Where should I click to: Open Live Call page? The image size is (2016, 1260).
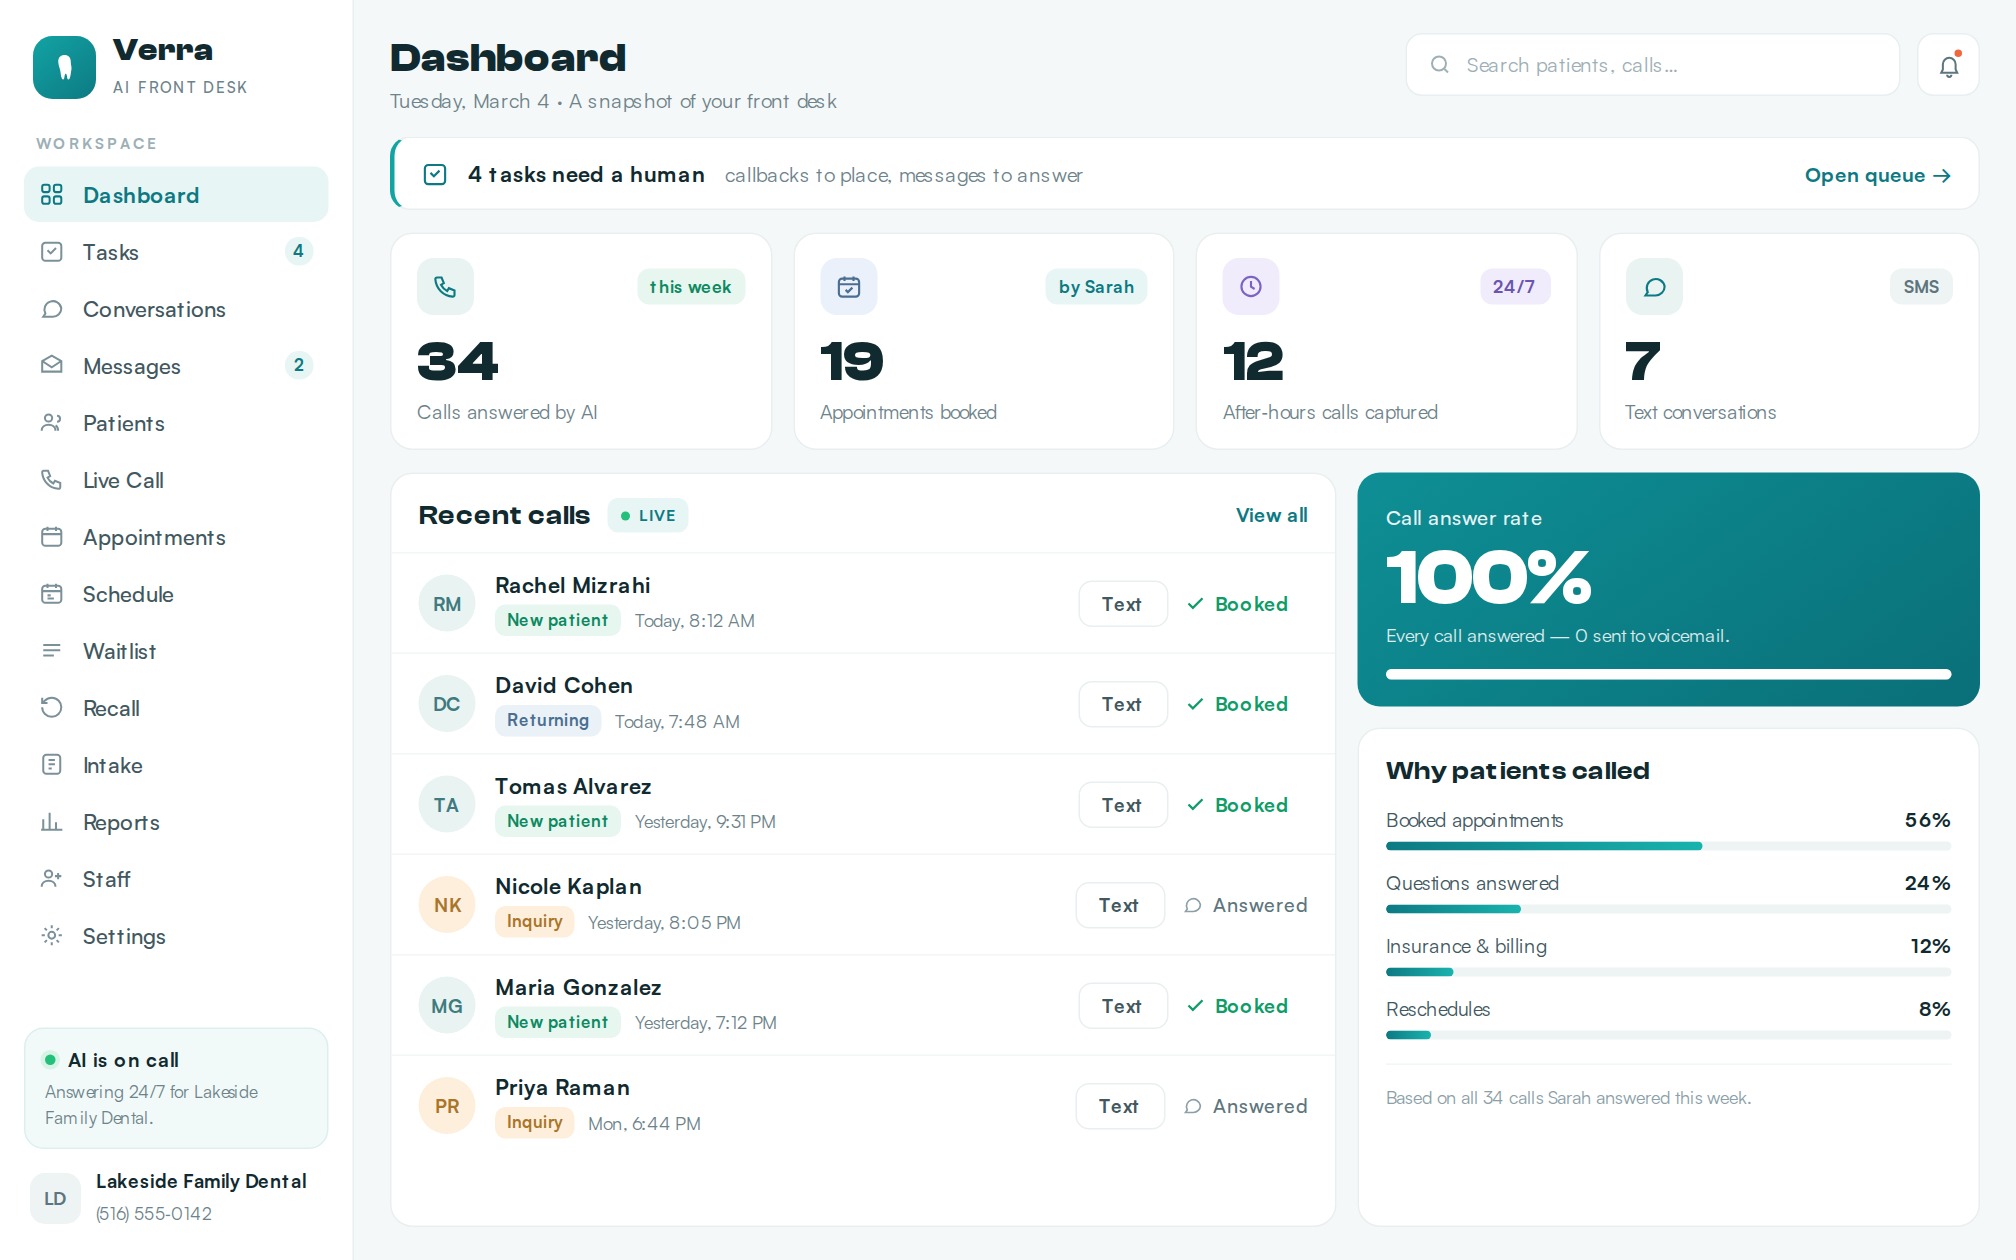click(x=176, y=480)
